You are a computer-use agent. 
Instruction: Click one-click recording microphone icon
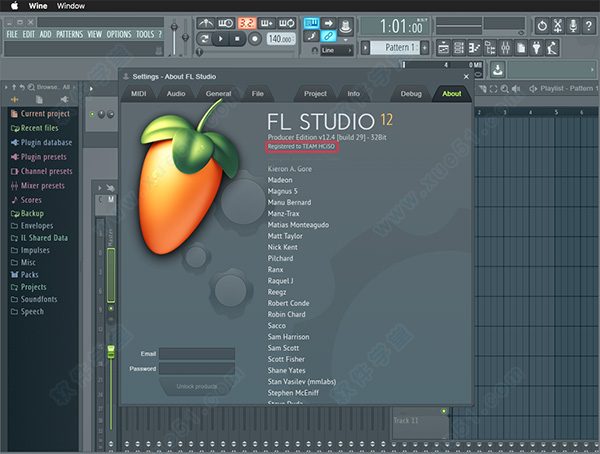(x=573, y=26)
